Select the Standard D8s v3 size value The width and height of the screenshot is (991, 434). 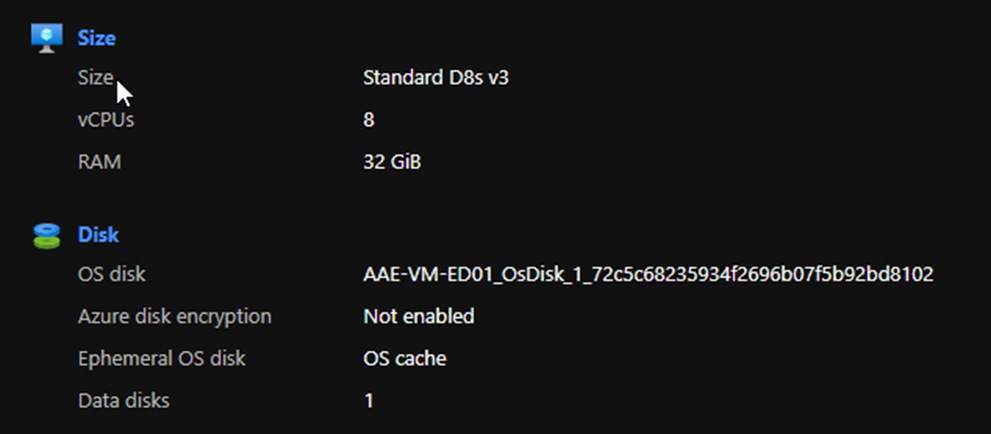[436, 78]
